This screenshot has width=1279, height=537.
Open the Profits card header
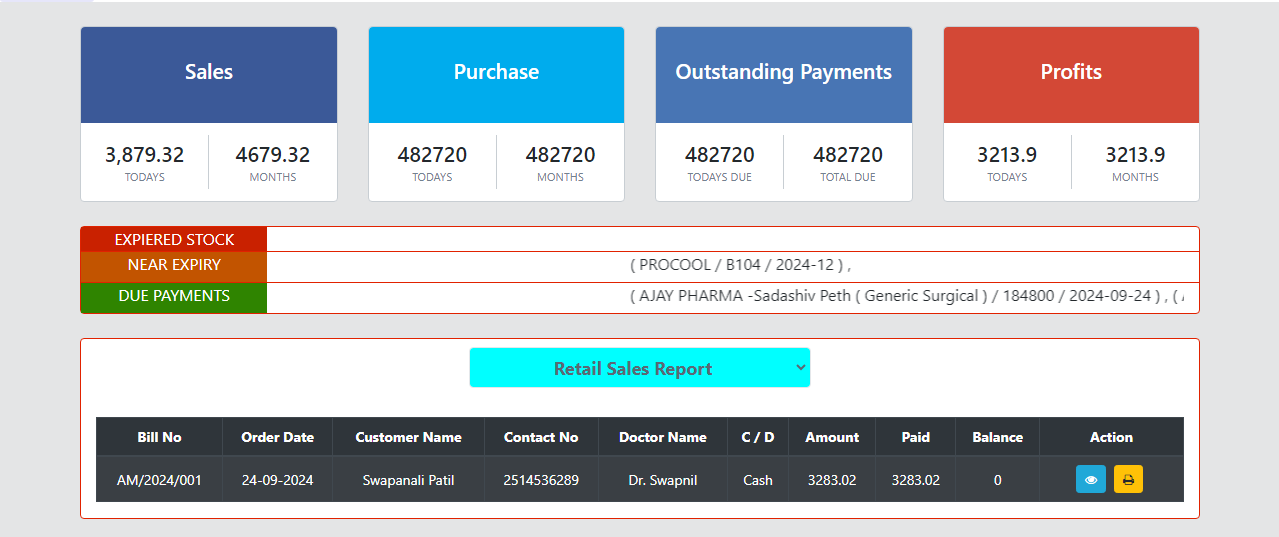(x=1071, y=73)
